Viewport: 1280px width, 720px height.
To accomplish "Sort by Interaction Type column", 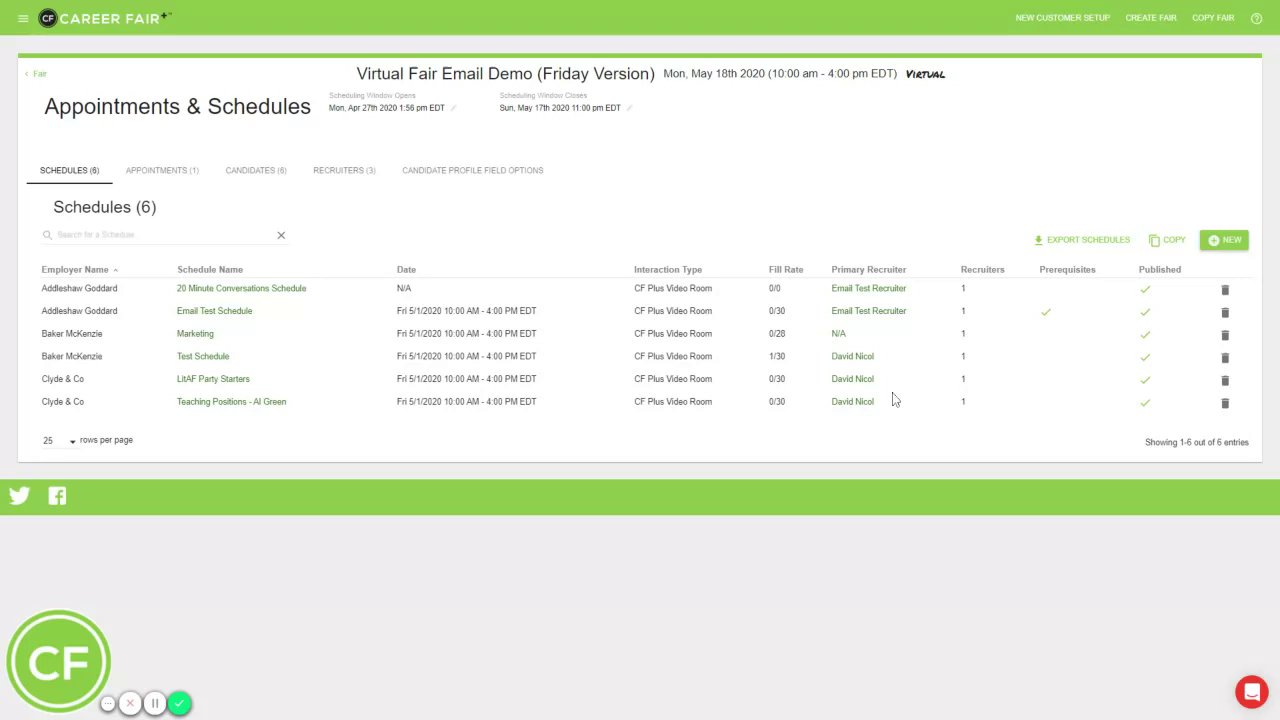I will (668, 270).
